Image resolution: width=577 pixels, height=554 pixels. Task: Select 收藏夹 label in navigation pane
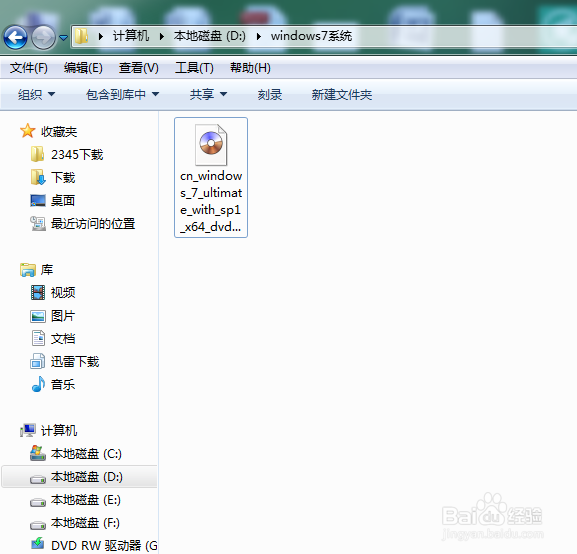[59, 131]
